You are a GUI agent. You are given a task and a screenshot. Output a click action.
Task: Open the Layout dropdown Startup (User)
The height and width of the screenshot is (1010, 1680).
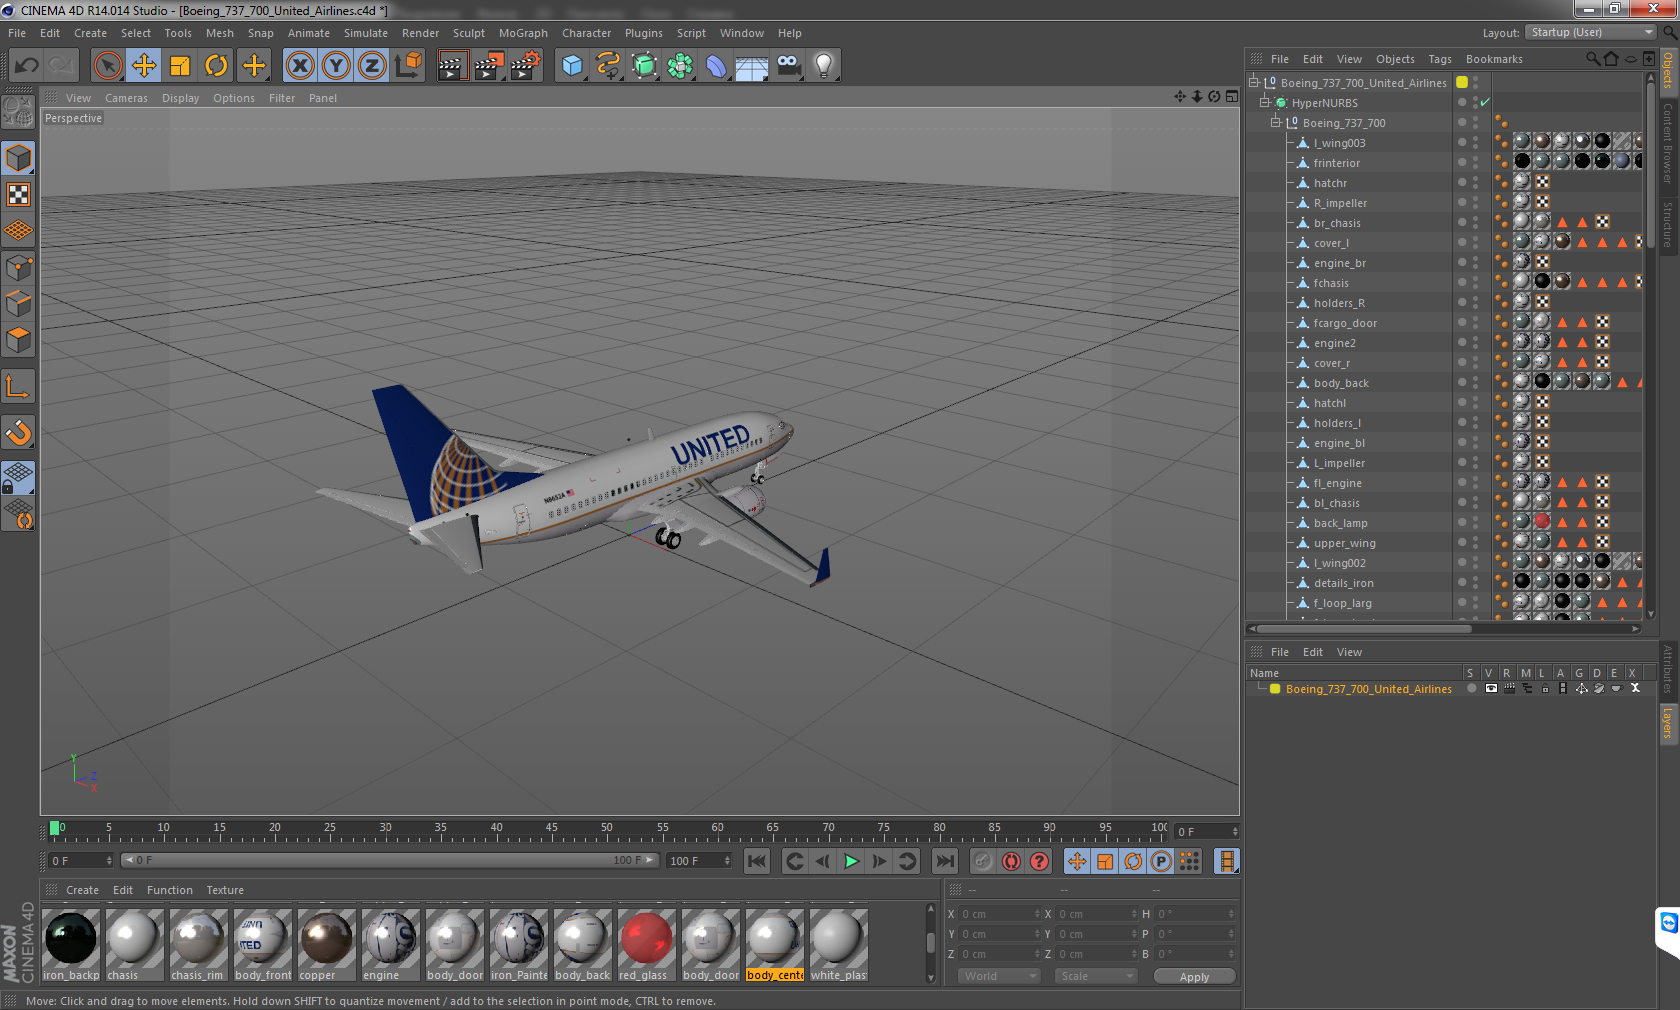click(1592, 32)
